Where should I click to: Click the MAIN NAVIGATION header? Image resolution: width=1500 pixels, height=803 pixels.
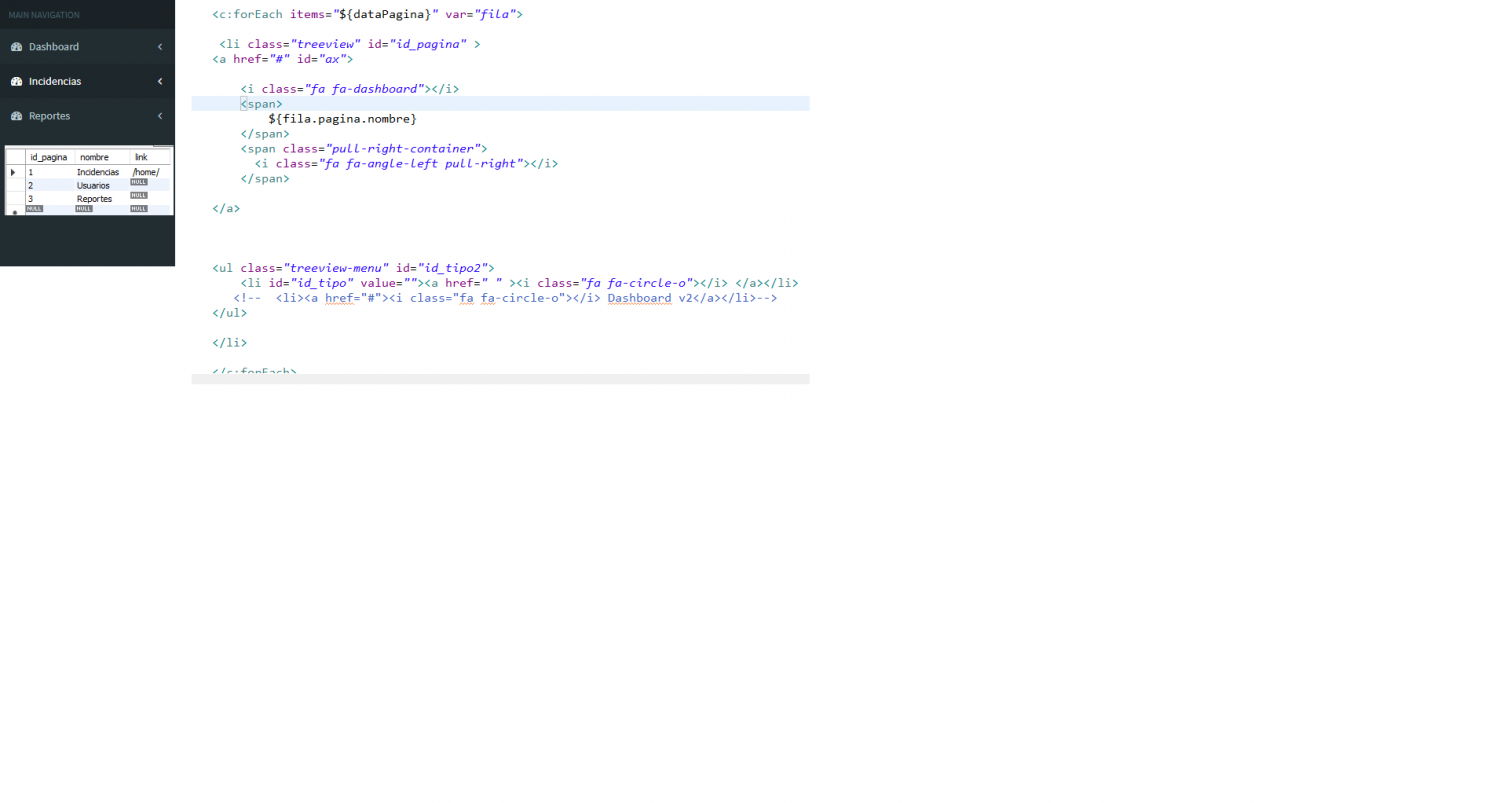point(44,15)
